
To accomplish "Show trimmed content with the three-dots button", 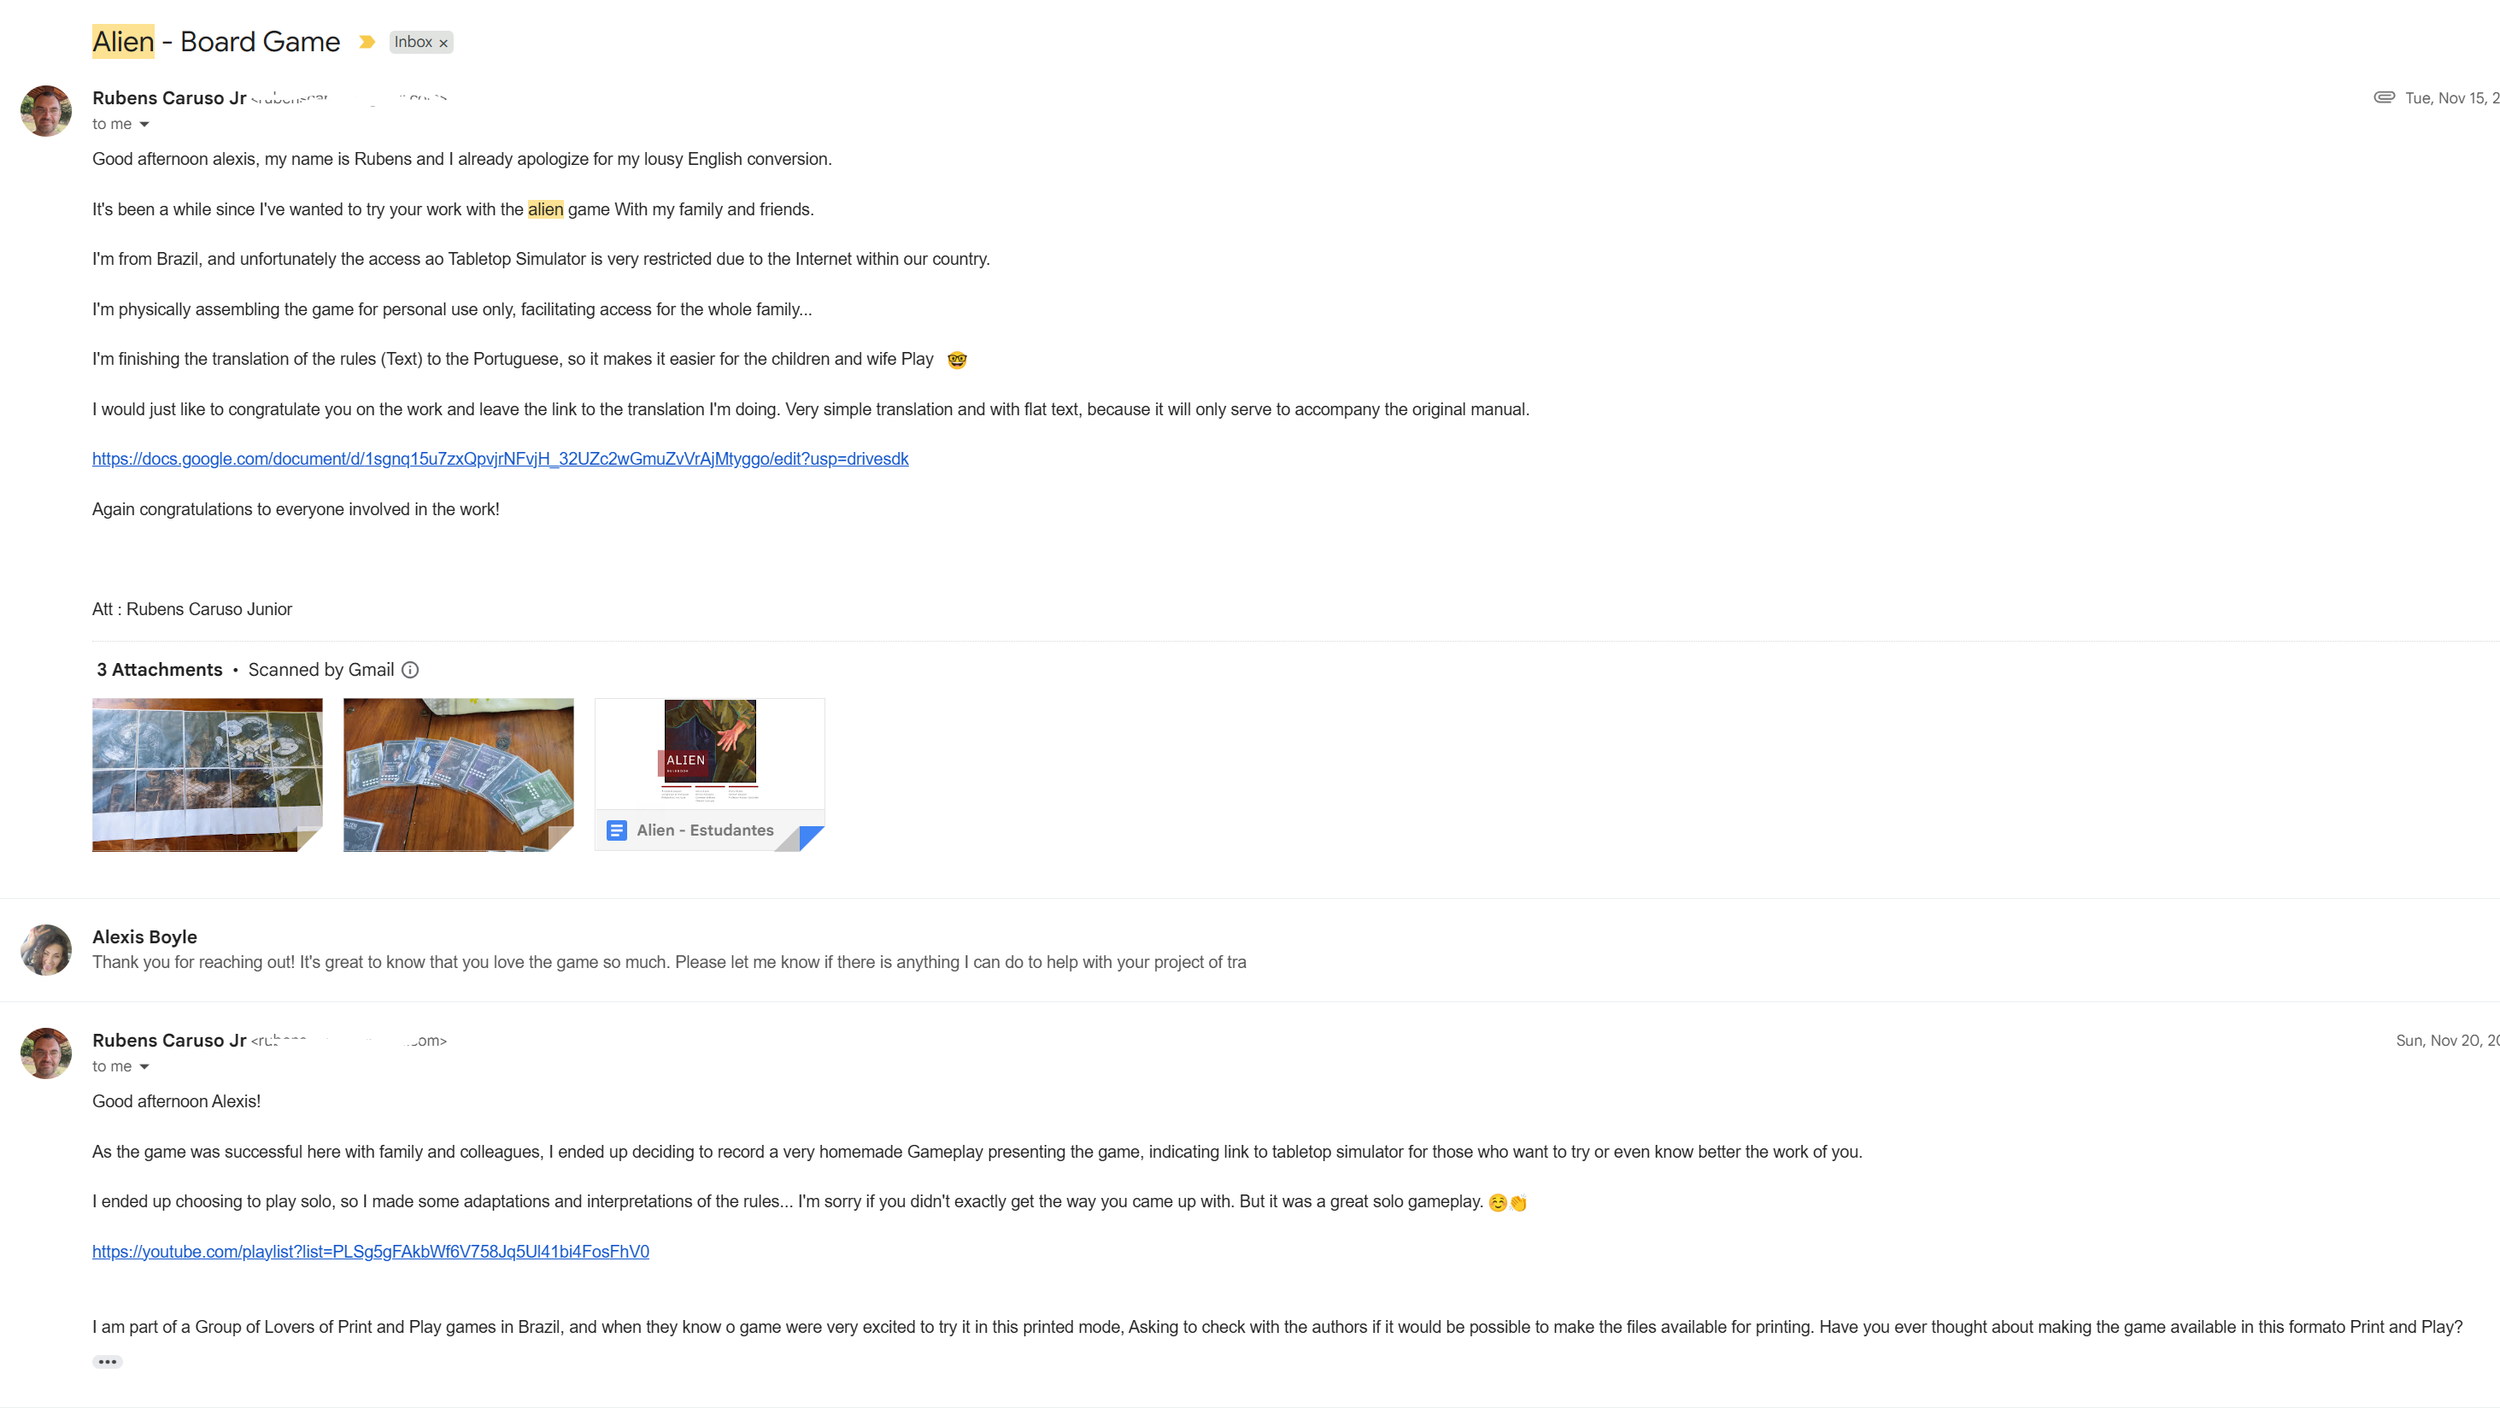I will coord(107,1362).
